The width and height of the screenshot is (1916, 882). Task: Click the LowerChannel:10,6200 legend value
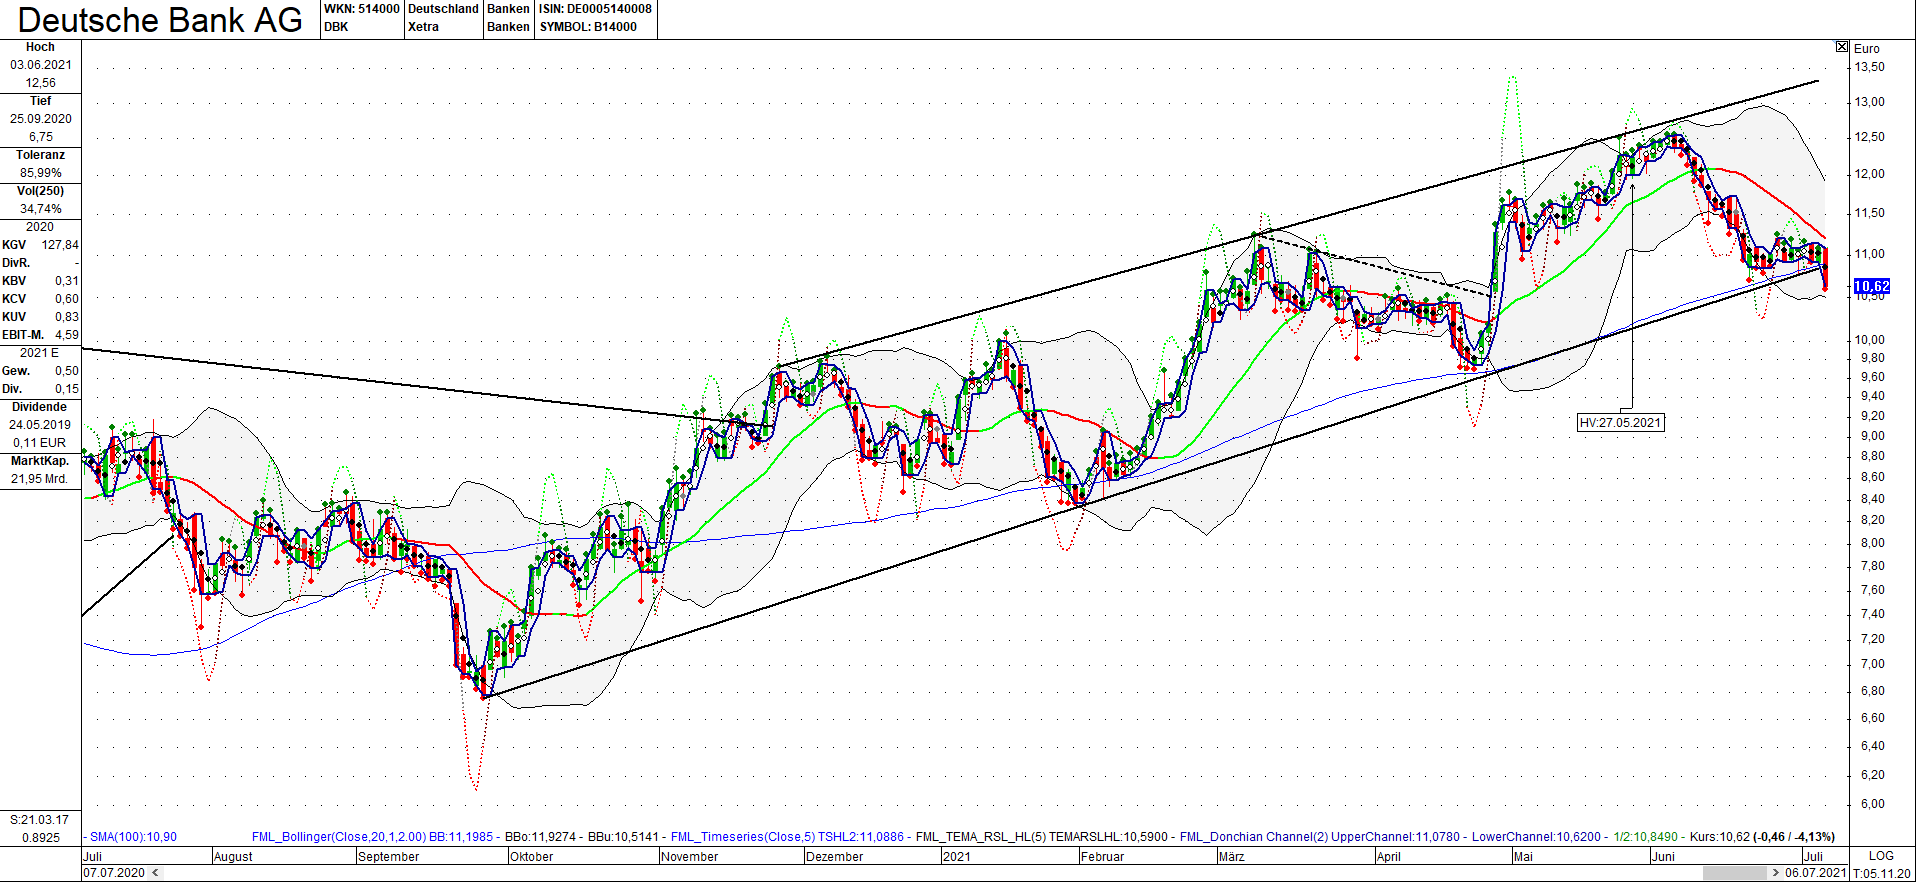pos(1536,837)
